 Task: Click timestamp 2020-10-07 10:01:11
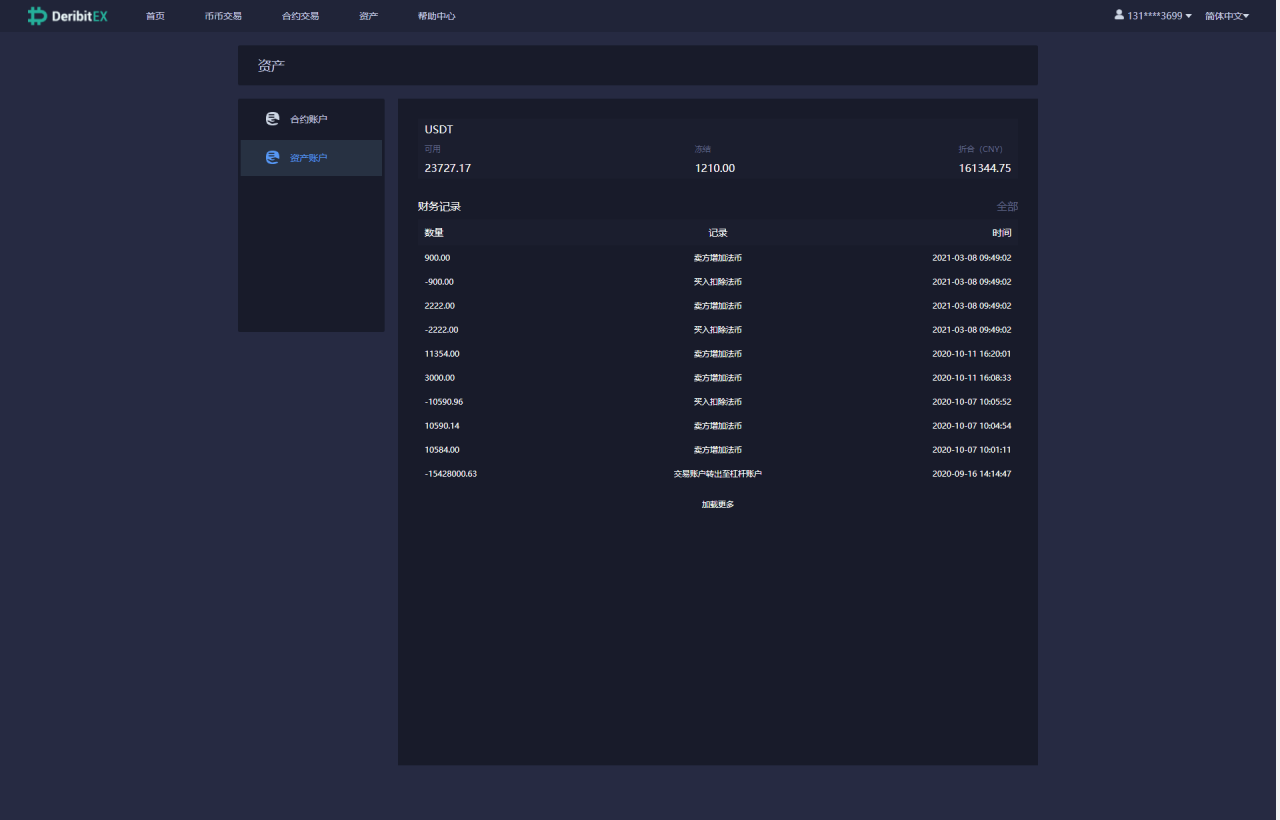(972, 450)
